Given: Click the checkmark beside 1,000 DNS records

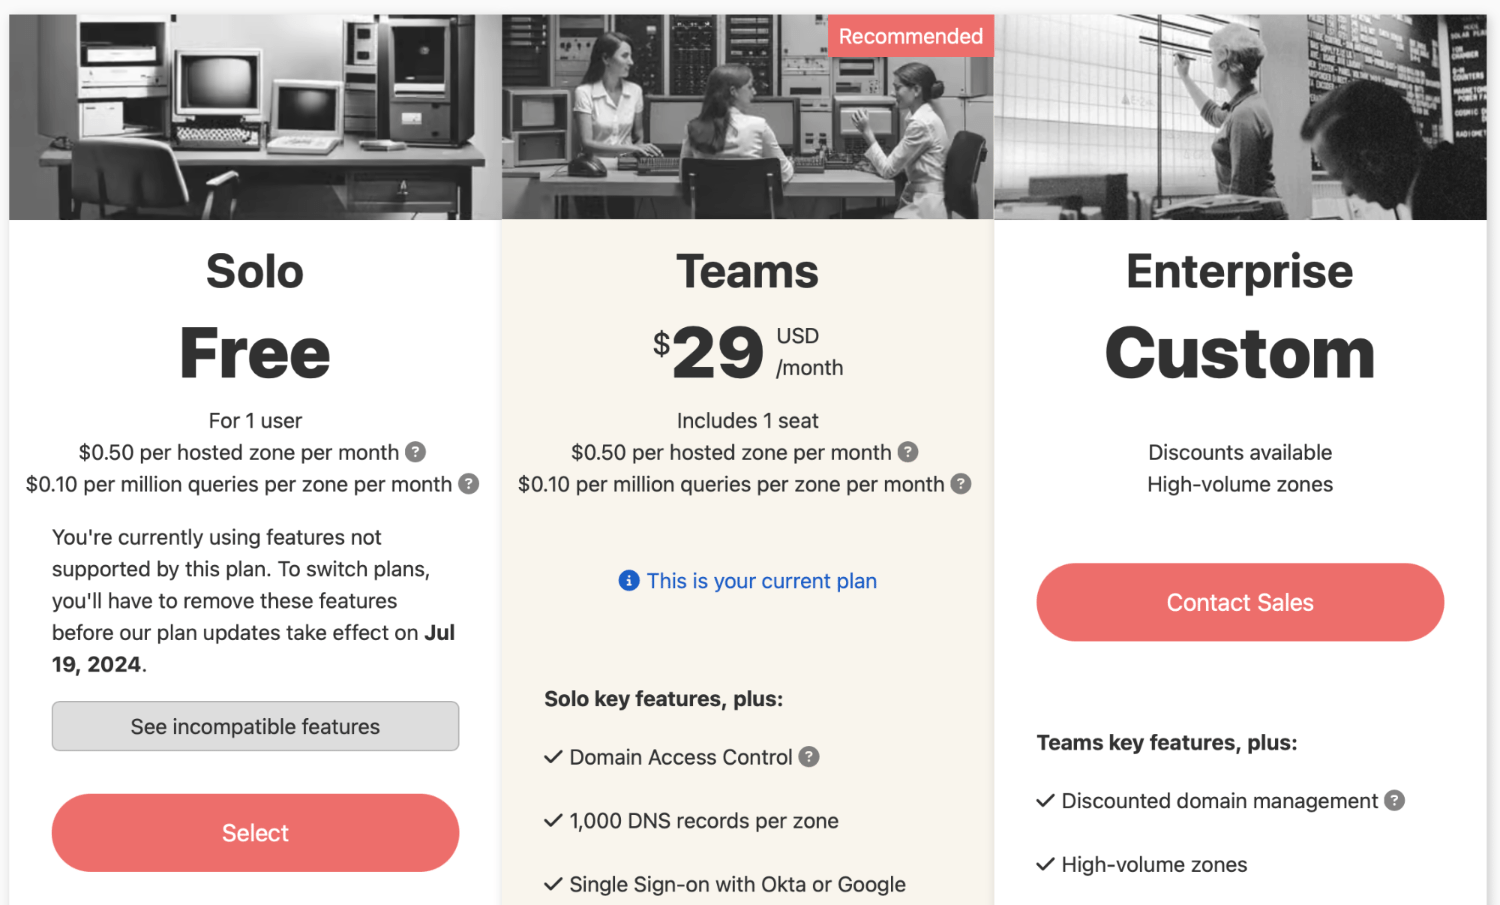Looking at the screenshot, I should pyautogui.click(x=553, y=820).
